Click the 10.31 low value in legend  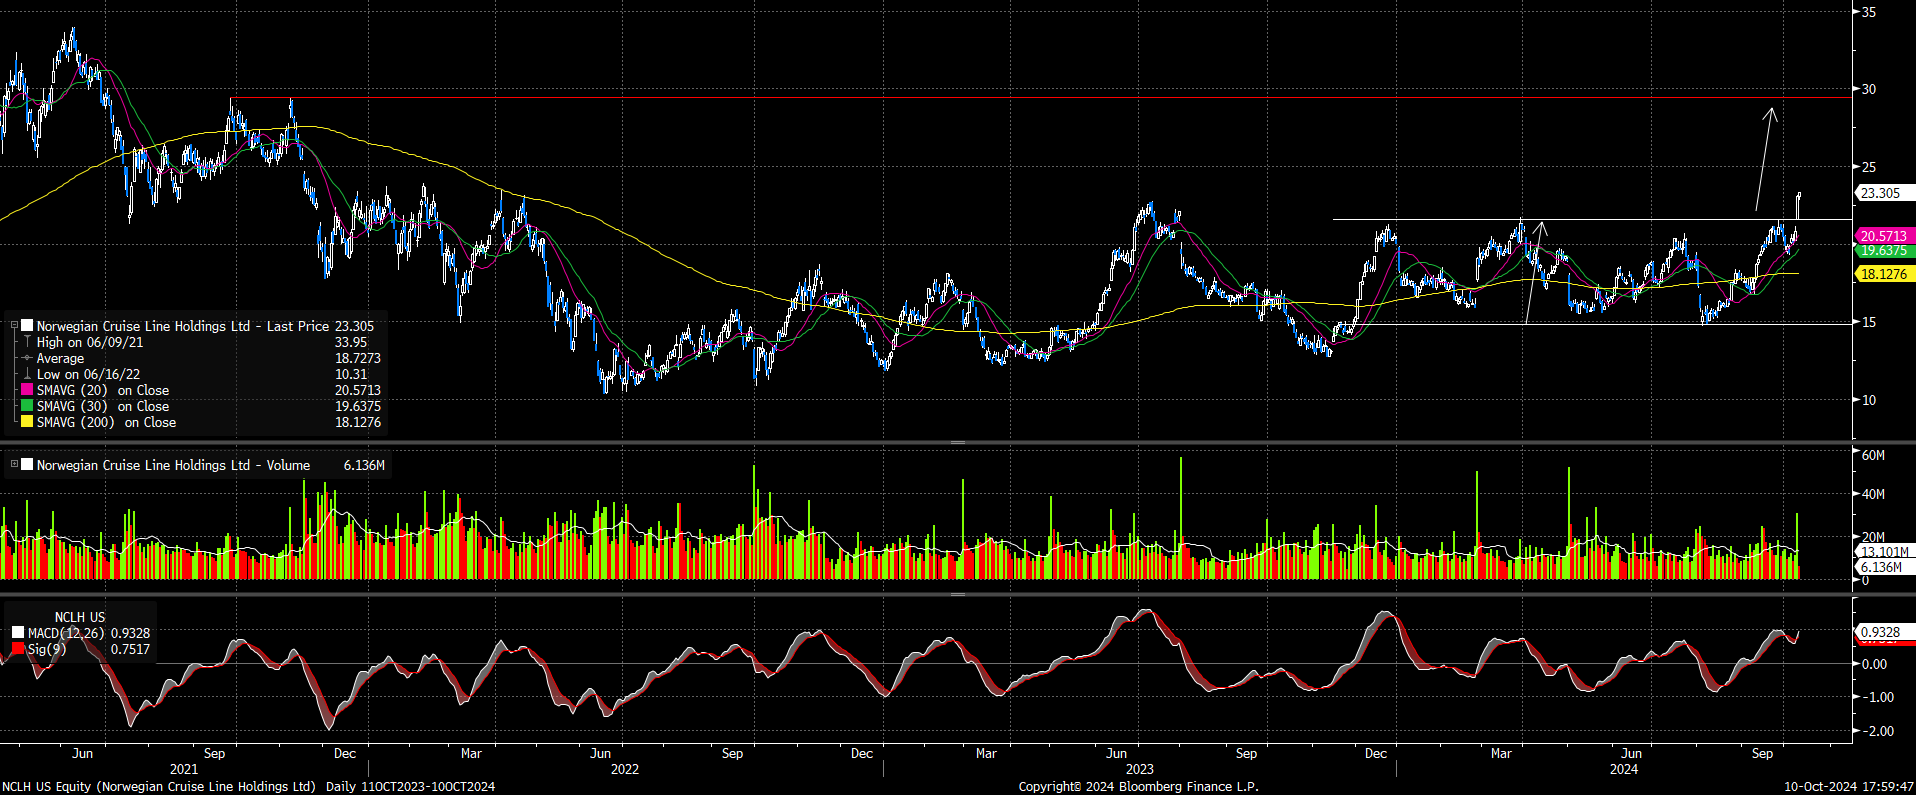(x=351, y=374)
